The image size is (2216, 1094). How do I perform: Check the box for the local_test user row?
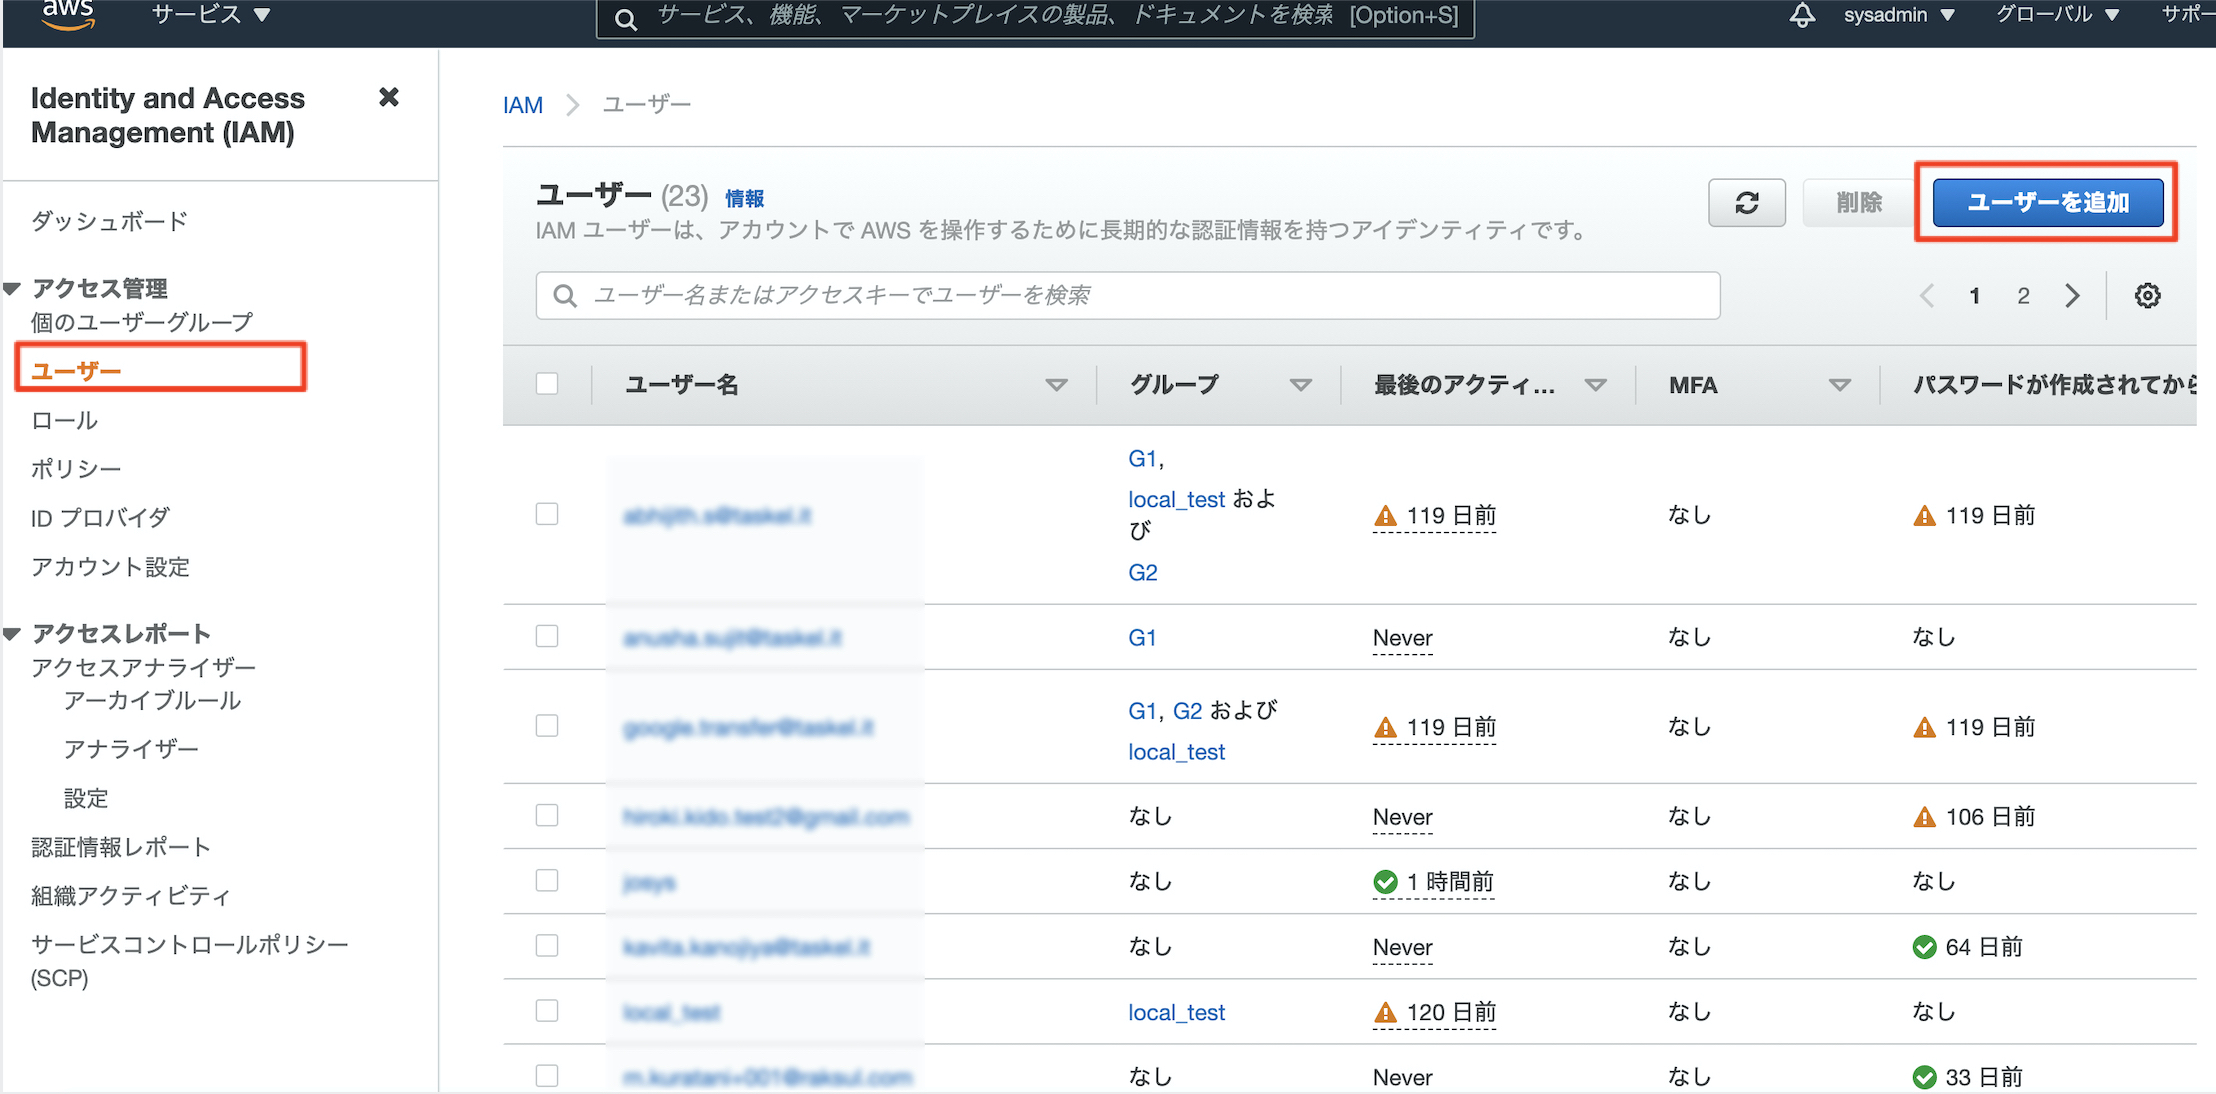(x=547, y=1011)
